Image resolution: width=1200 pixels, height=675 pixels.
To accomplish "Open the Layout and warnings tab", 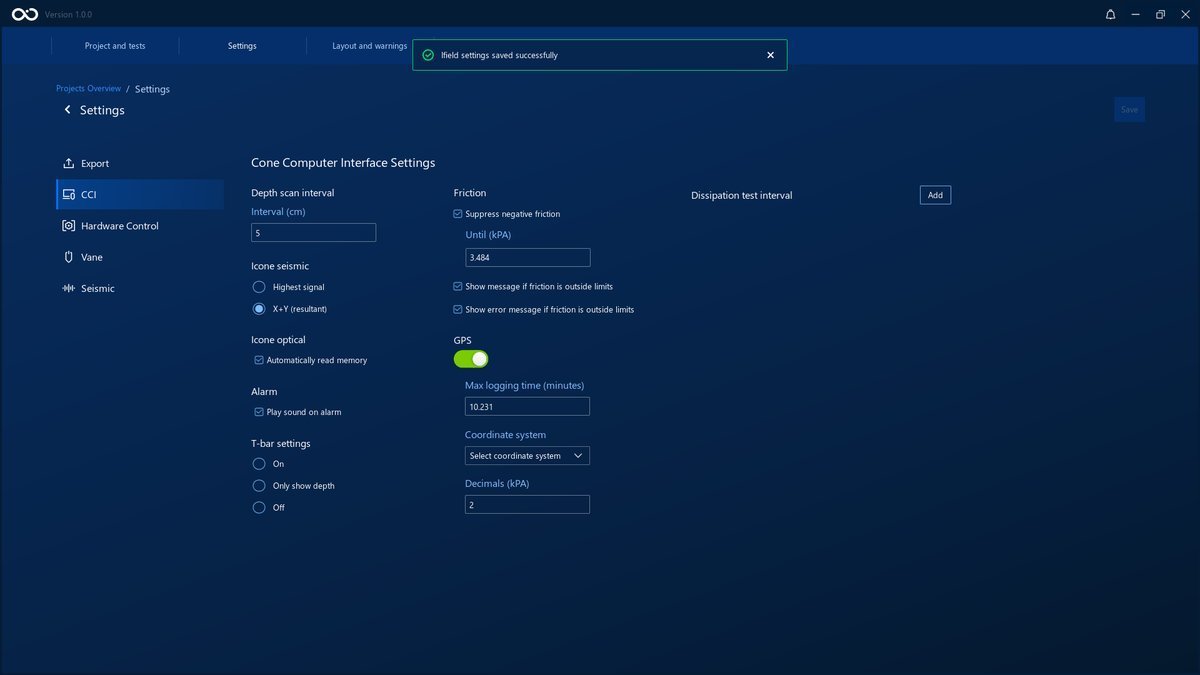I will tap(369, 46).
